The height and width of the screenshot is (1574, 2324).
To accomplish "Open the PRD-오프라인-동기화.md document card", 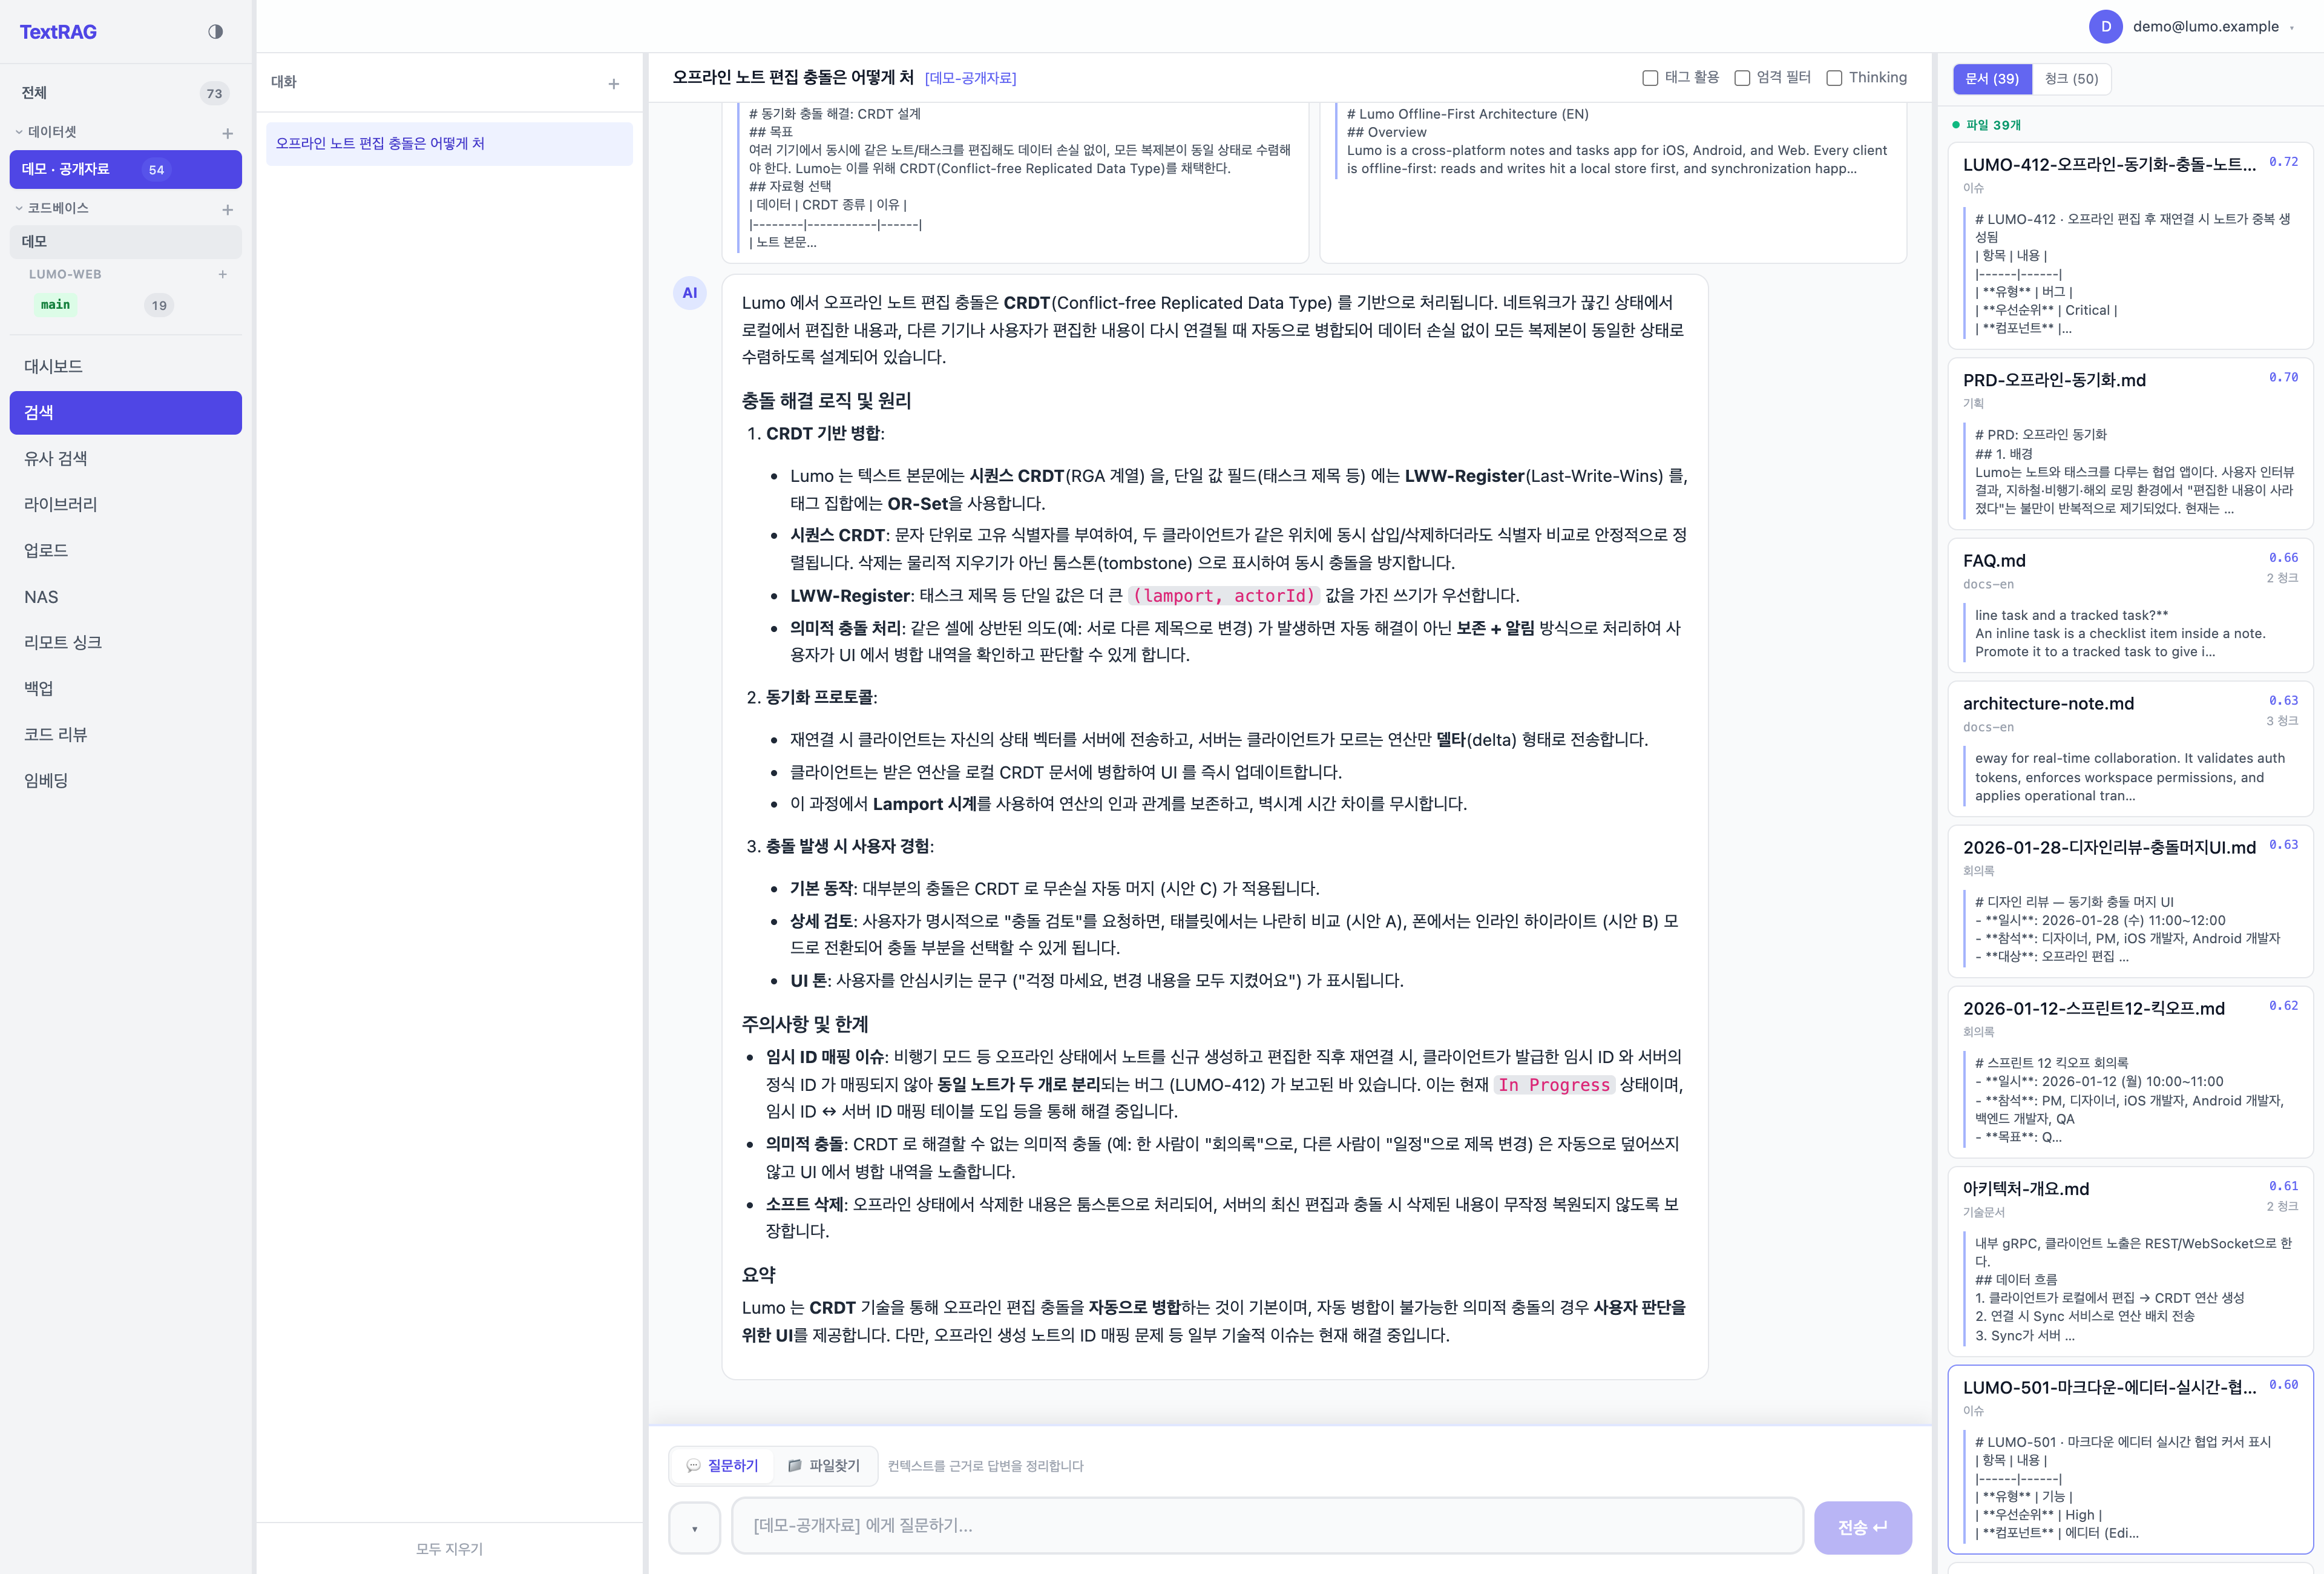I will [x=2130, y=444].
